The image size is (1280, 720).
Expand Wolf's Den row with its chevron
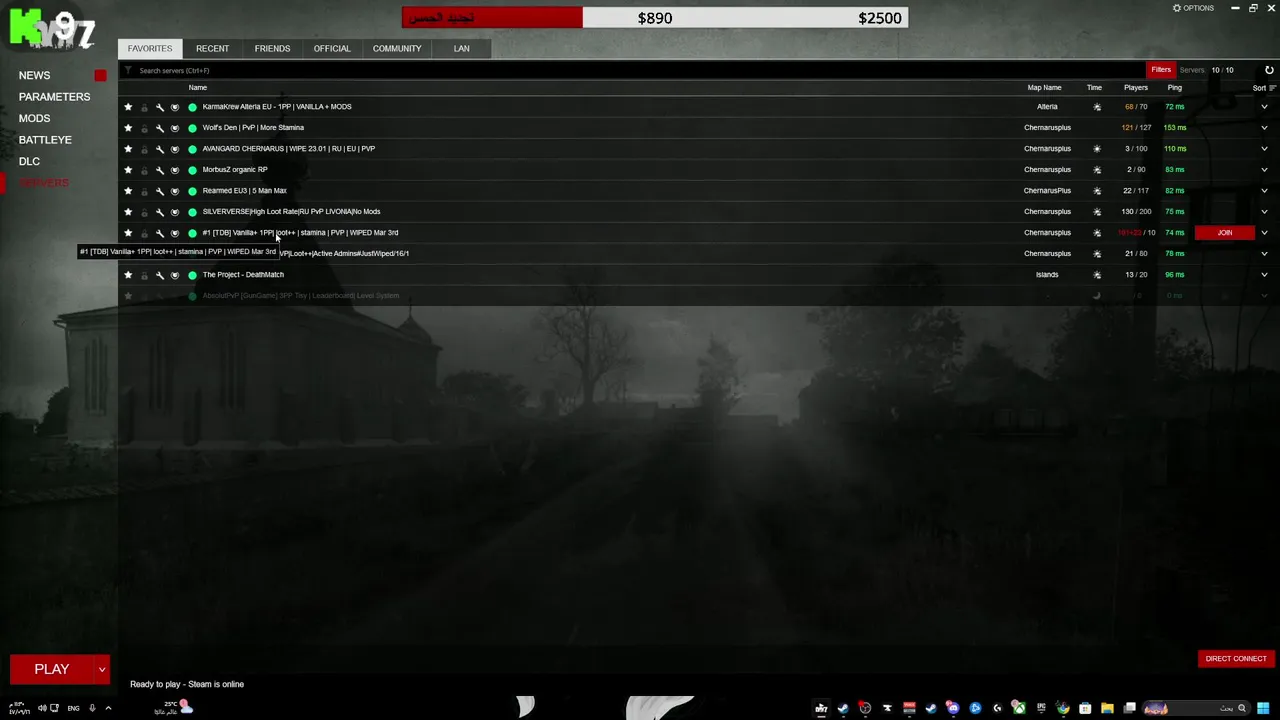(x=1264, y=128)
